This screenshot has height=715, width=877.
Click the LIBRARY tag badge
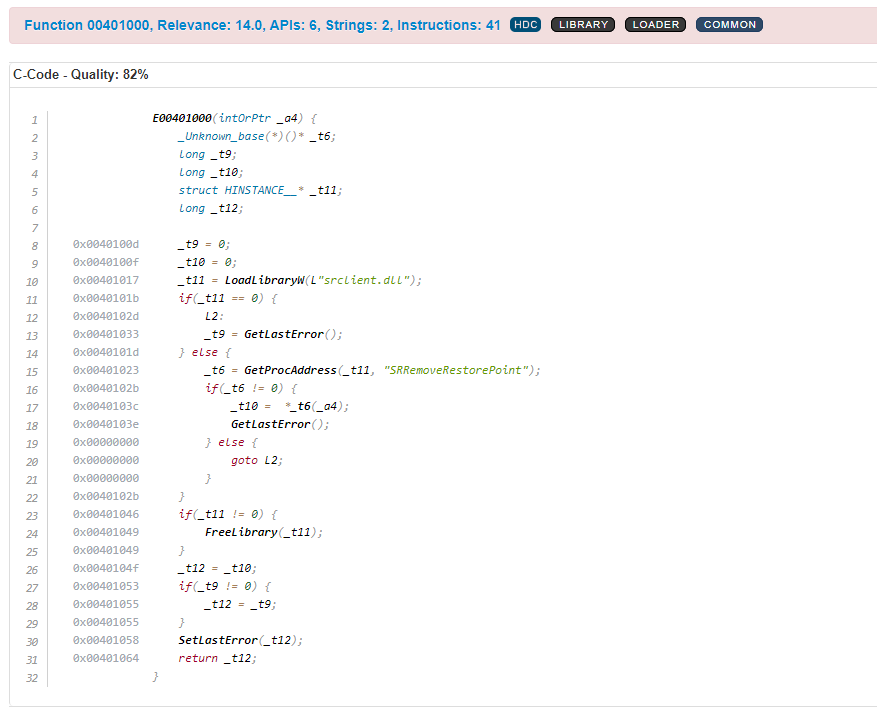pos(583,25)
